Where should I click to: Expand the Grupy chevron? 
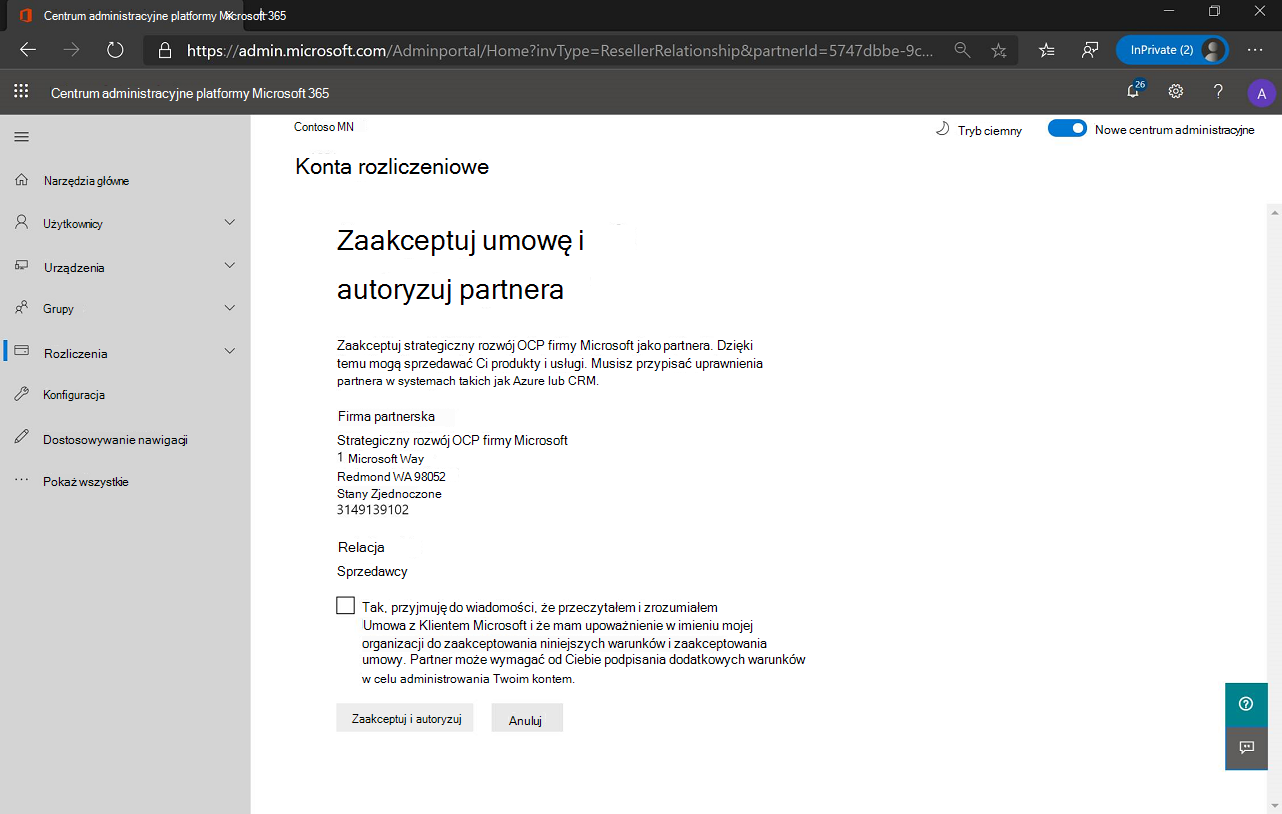pos(230,308)
